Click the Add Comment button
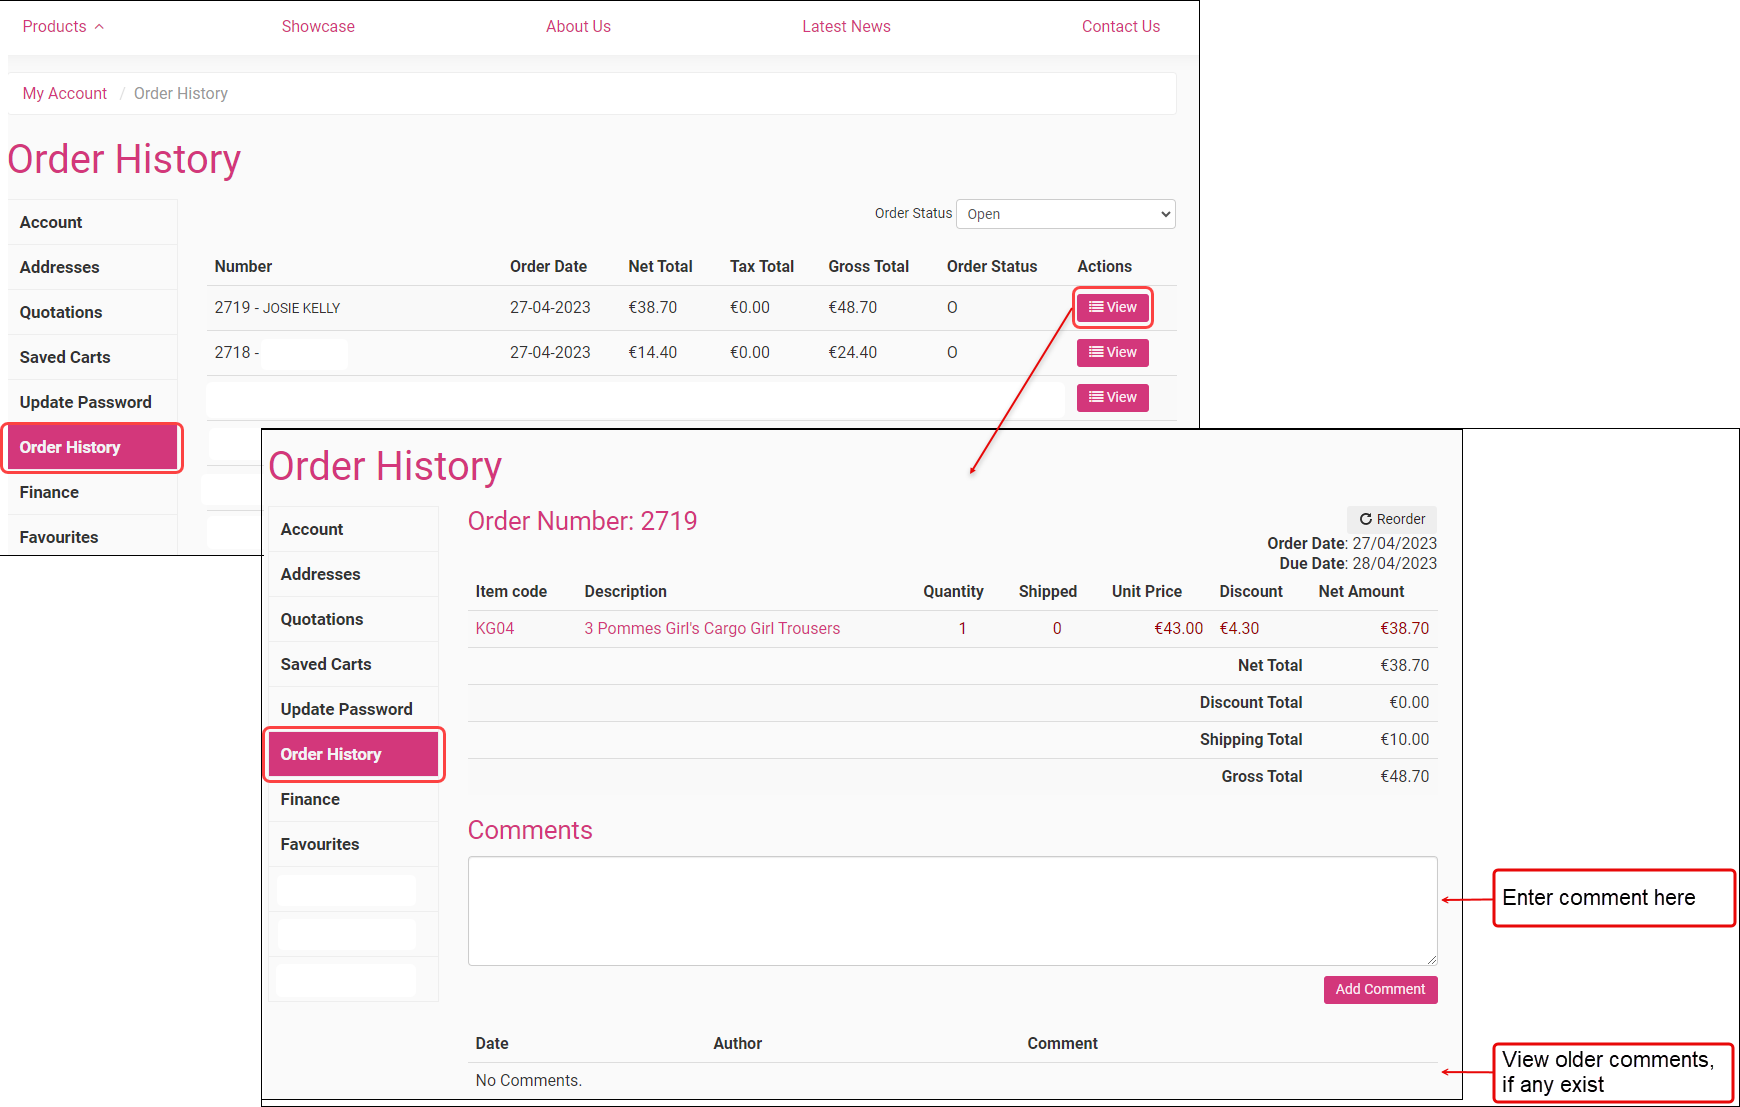 pyautogui.click(x=1380, y=989)
